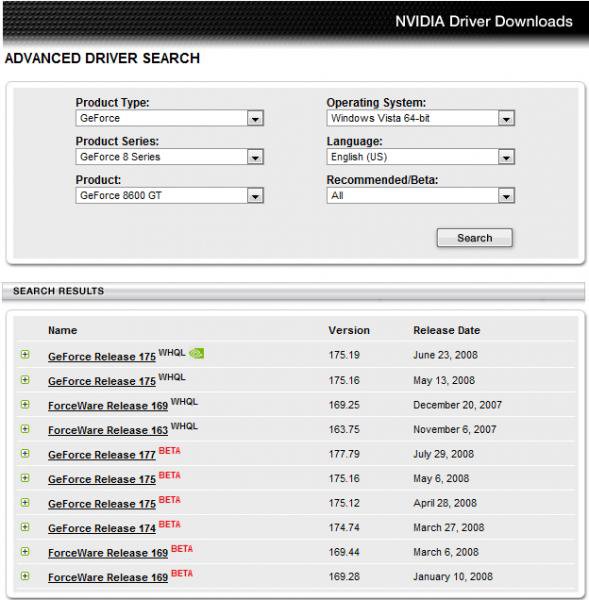Viewport: 589px width, 600px height.
Task: Click the release date March 27, 2008
Action: [x=449, y=528]
